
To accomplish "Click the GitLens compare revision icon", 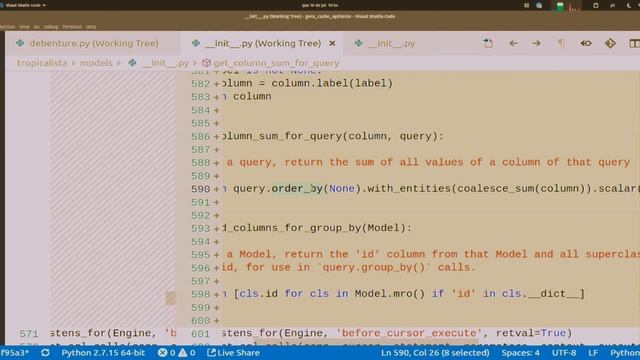I will (x=586, y=43).
